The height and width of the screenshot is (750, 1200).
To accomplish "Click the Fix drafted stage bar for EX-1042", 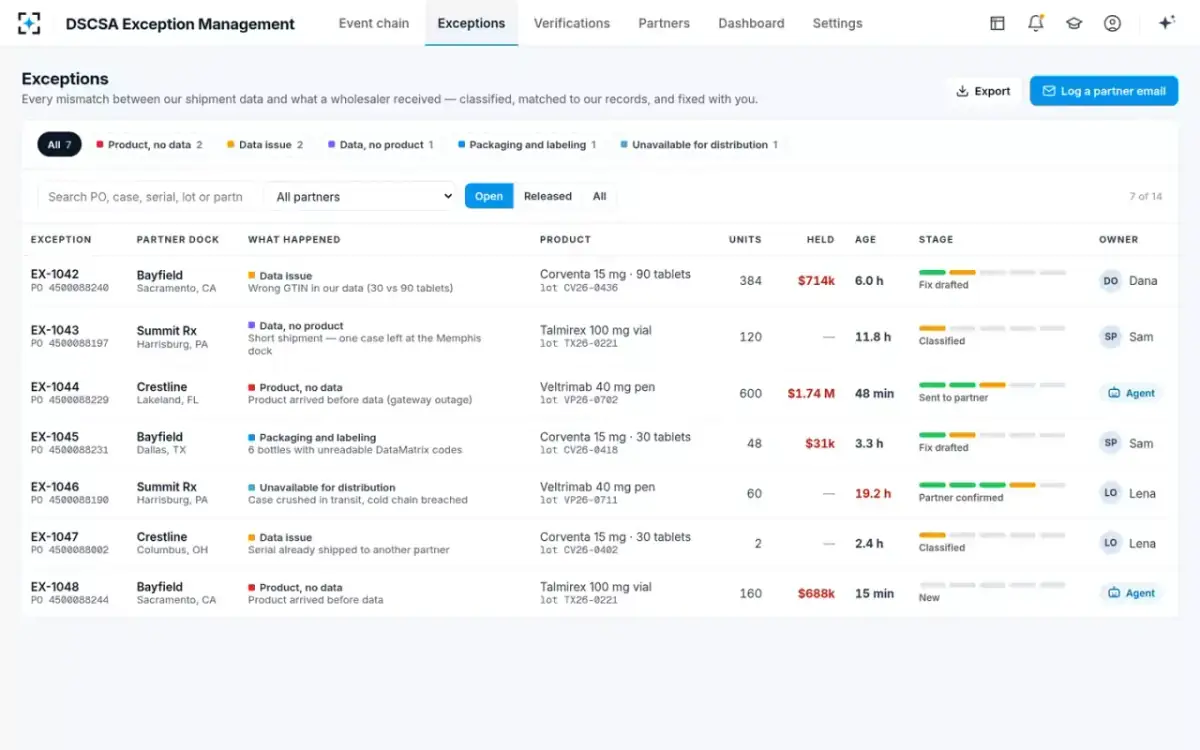I will click(992, 273).
